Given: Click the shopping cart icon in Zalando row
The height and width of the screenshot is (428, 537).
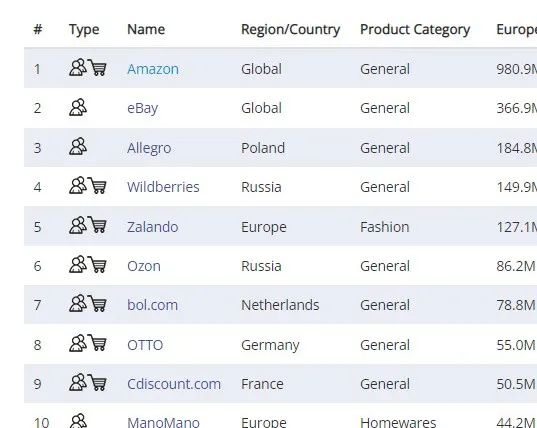Looking at the screenshot, I should click(x=97, y=225).
